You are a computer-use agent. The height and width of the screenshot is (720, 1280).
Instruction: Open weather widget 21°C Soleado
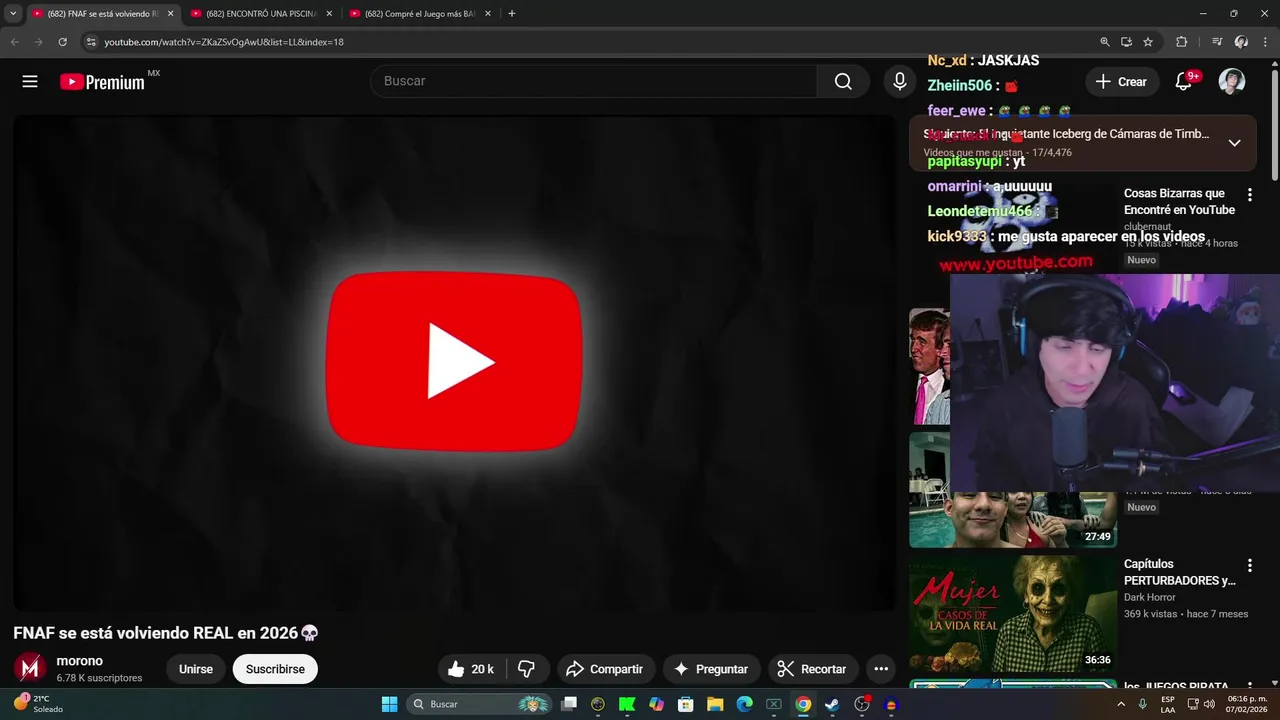40,704
